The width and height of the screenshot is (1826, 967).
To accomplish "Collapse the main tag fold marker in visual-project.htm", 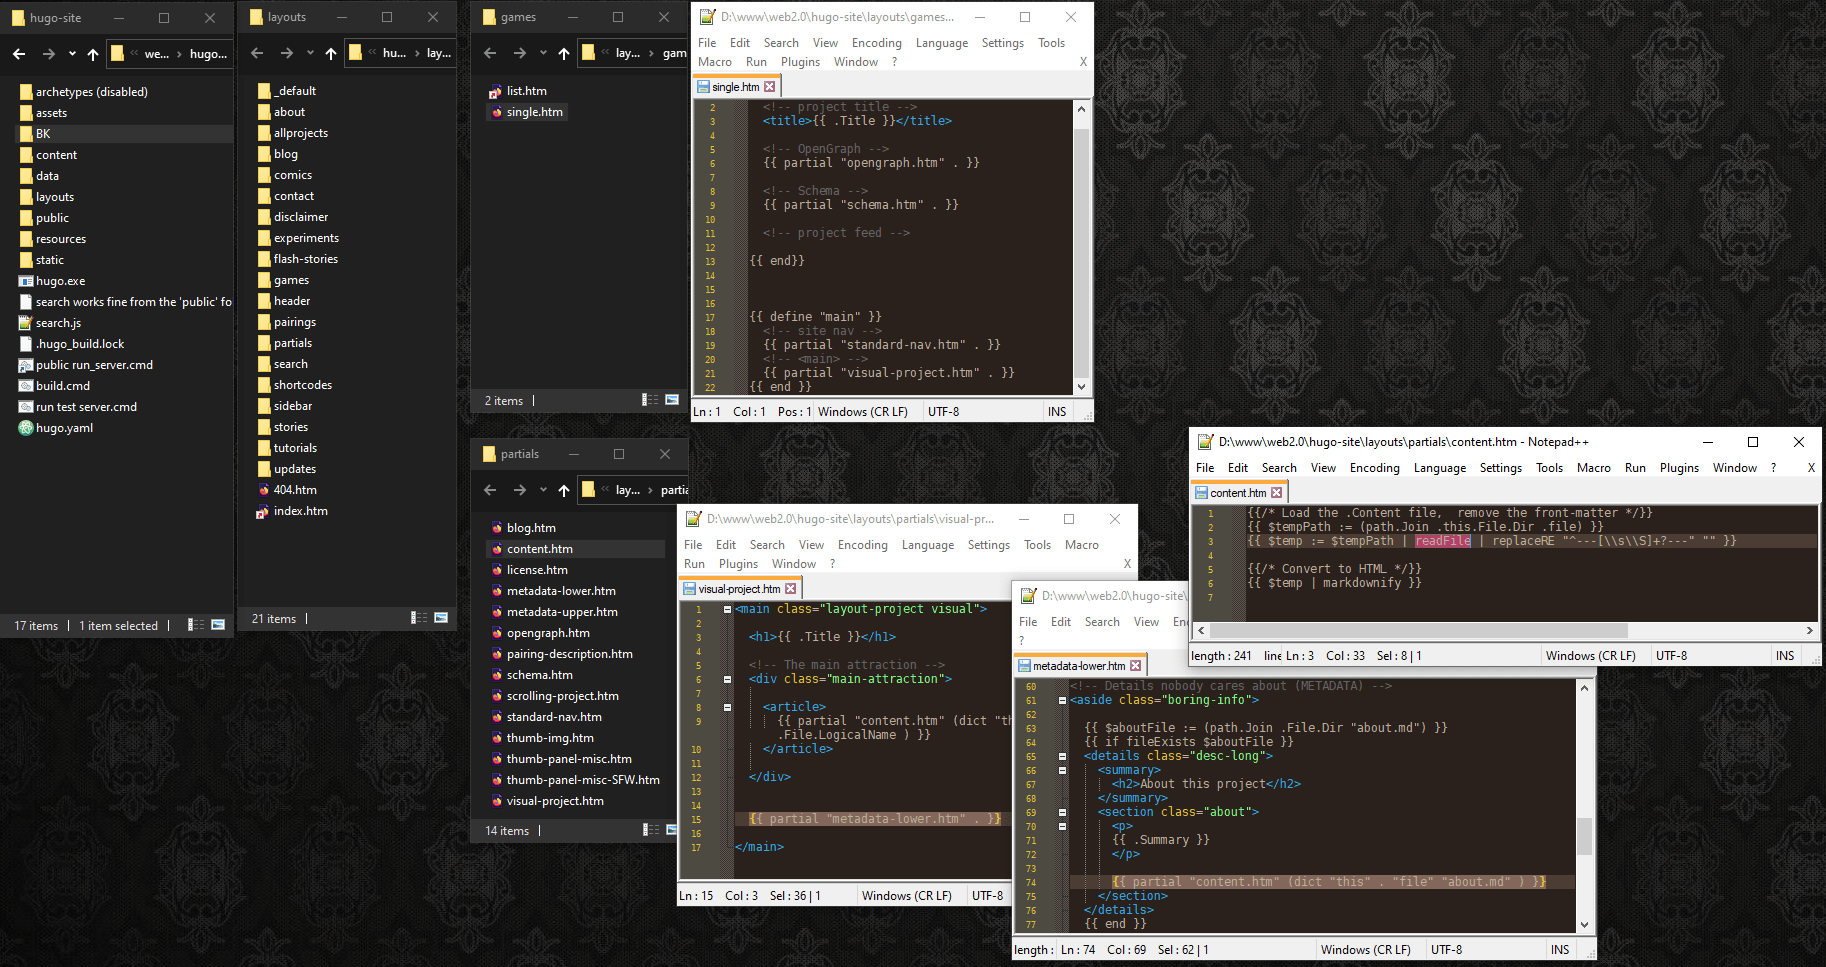I will click(x=727, y=609).
